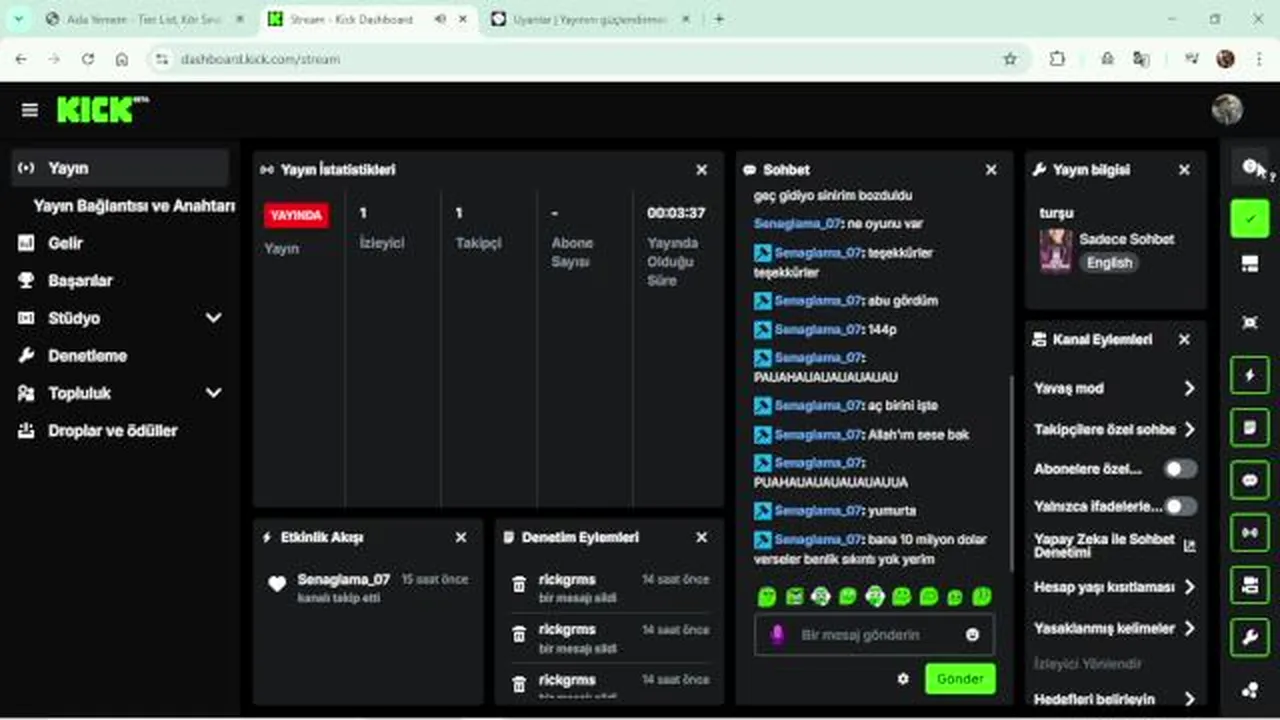The height and width of the screenshot is (720, 1280).
Task: Open Yasaklanmış kelimeler options
Action: [1189, 628]
